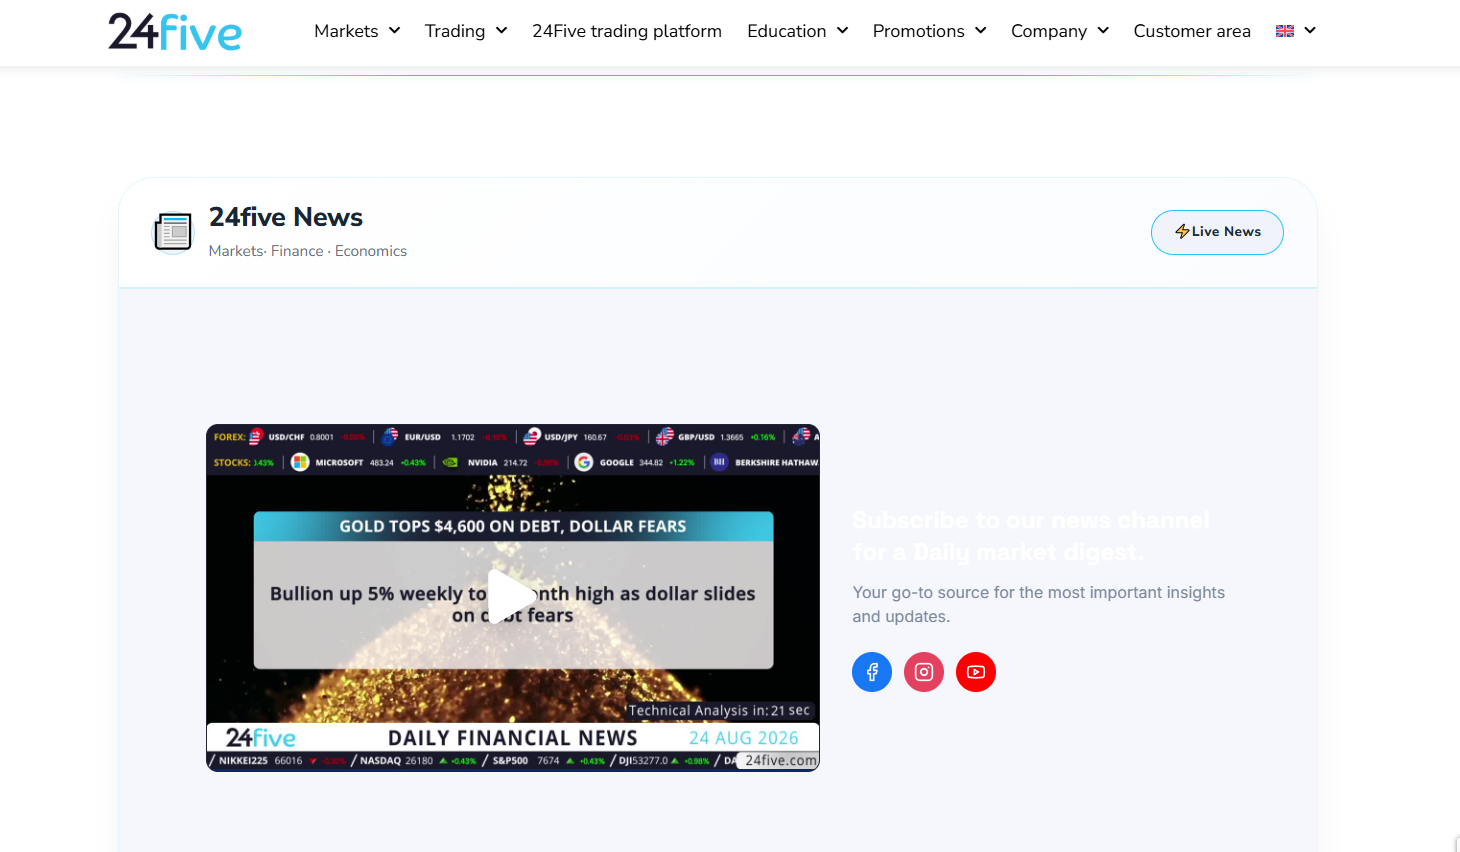Image resolution: width=1460 pixels, height=852 pixels.
Task: Open the YouTube social icon
Action: pyautogui.click(x=976, y=672)
